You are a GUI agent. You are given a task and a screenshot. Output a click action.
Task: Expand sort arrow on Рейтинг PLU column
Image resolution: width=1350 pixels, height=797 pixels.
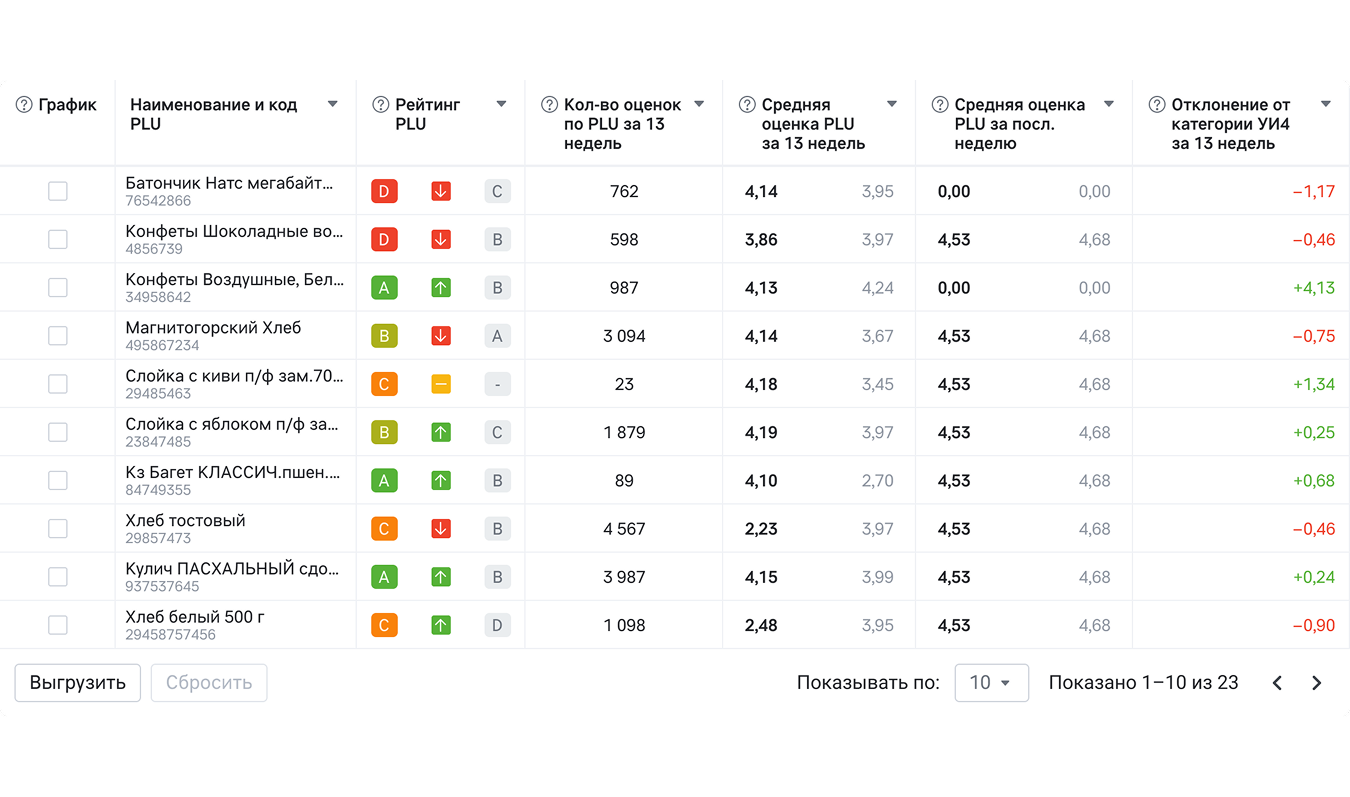[x=502, y=105]
